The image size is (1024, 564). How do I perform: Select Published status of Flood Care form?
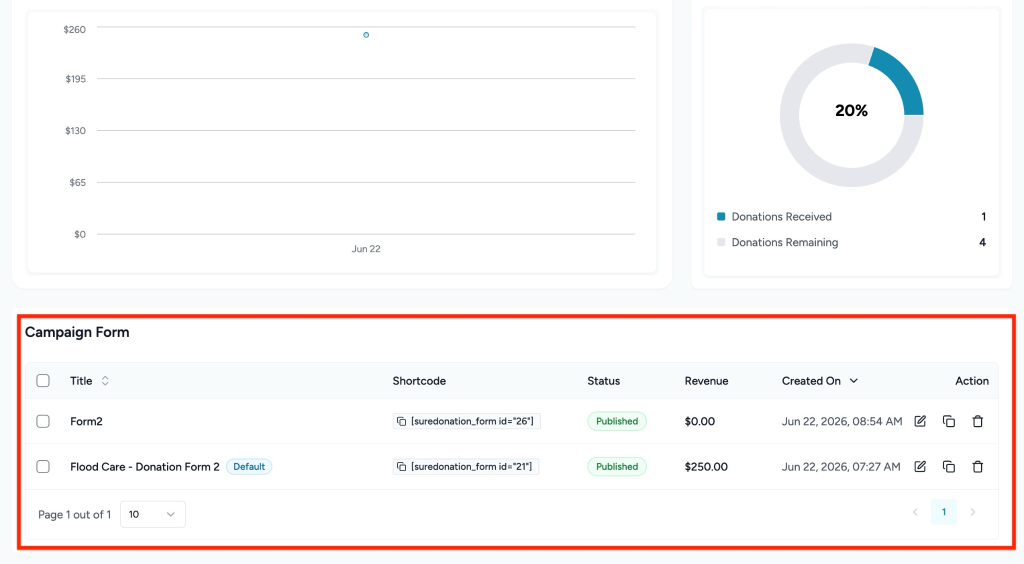(x=616, y=466)
